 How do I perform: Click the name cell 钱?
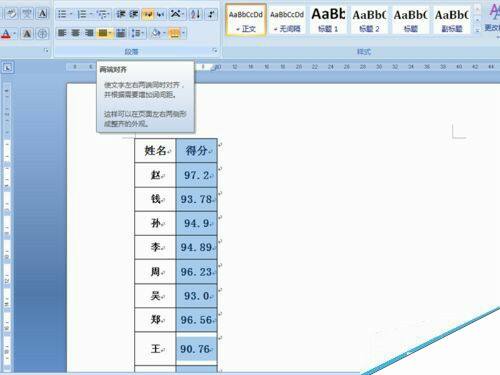click(155, 199)
